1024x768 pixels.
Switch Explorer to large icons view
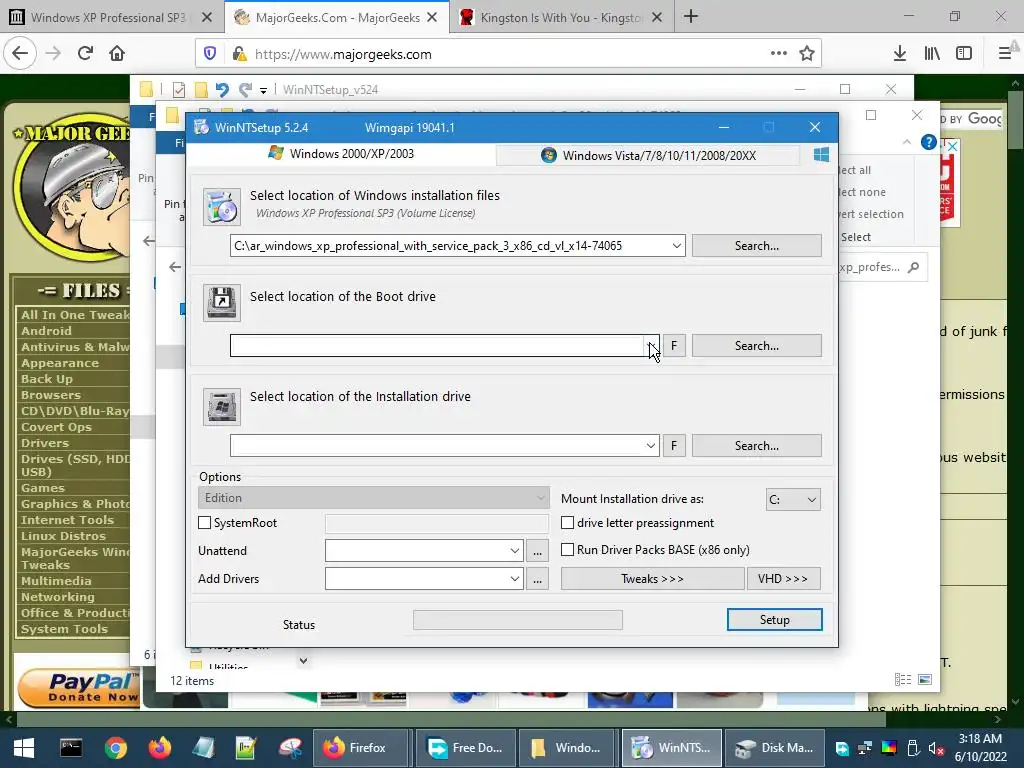[925, 680]
